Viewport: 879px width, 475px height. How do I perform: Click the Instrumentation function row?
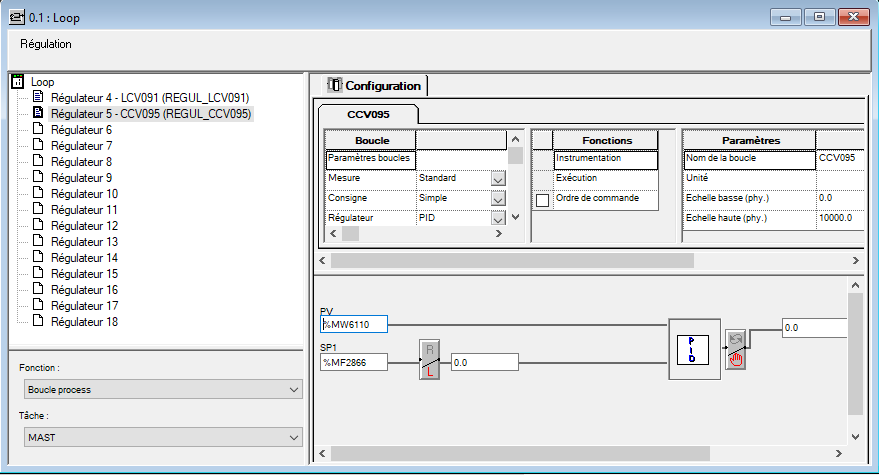coord(605,159)
